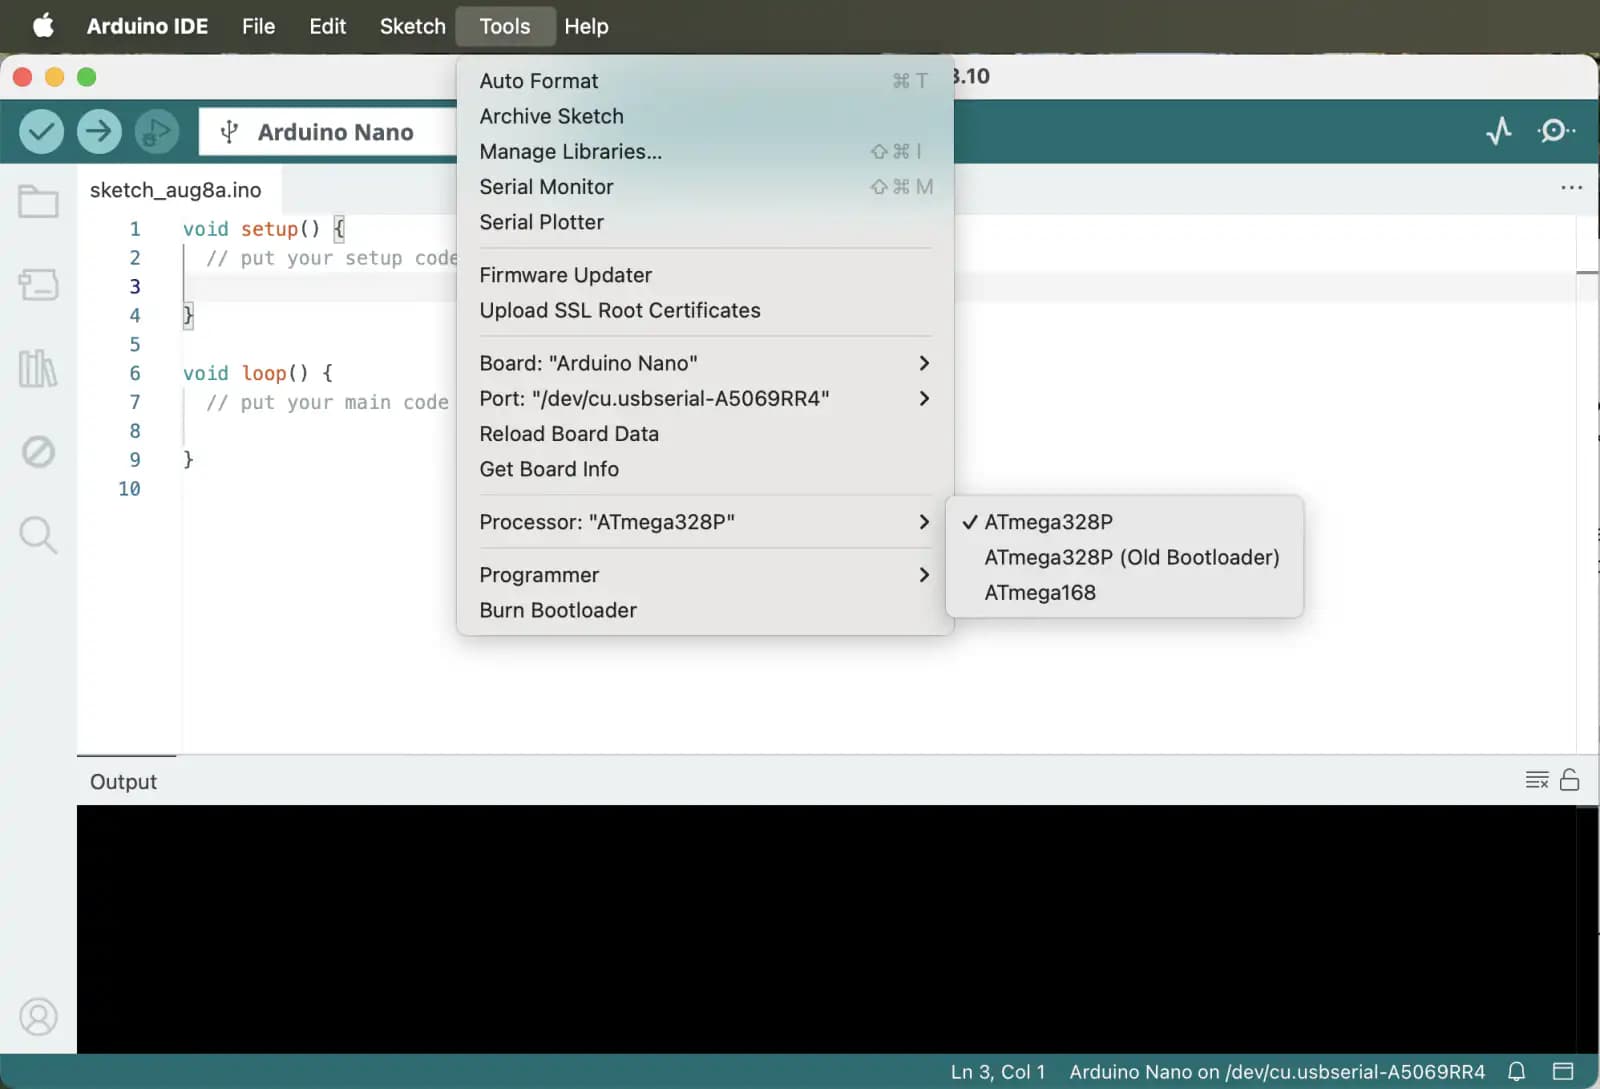Select ATmega328P (Old Bootloader) processor
The image size is (1600, 1089).
point(1124,557)
